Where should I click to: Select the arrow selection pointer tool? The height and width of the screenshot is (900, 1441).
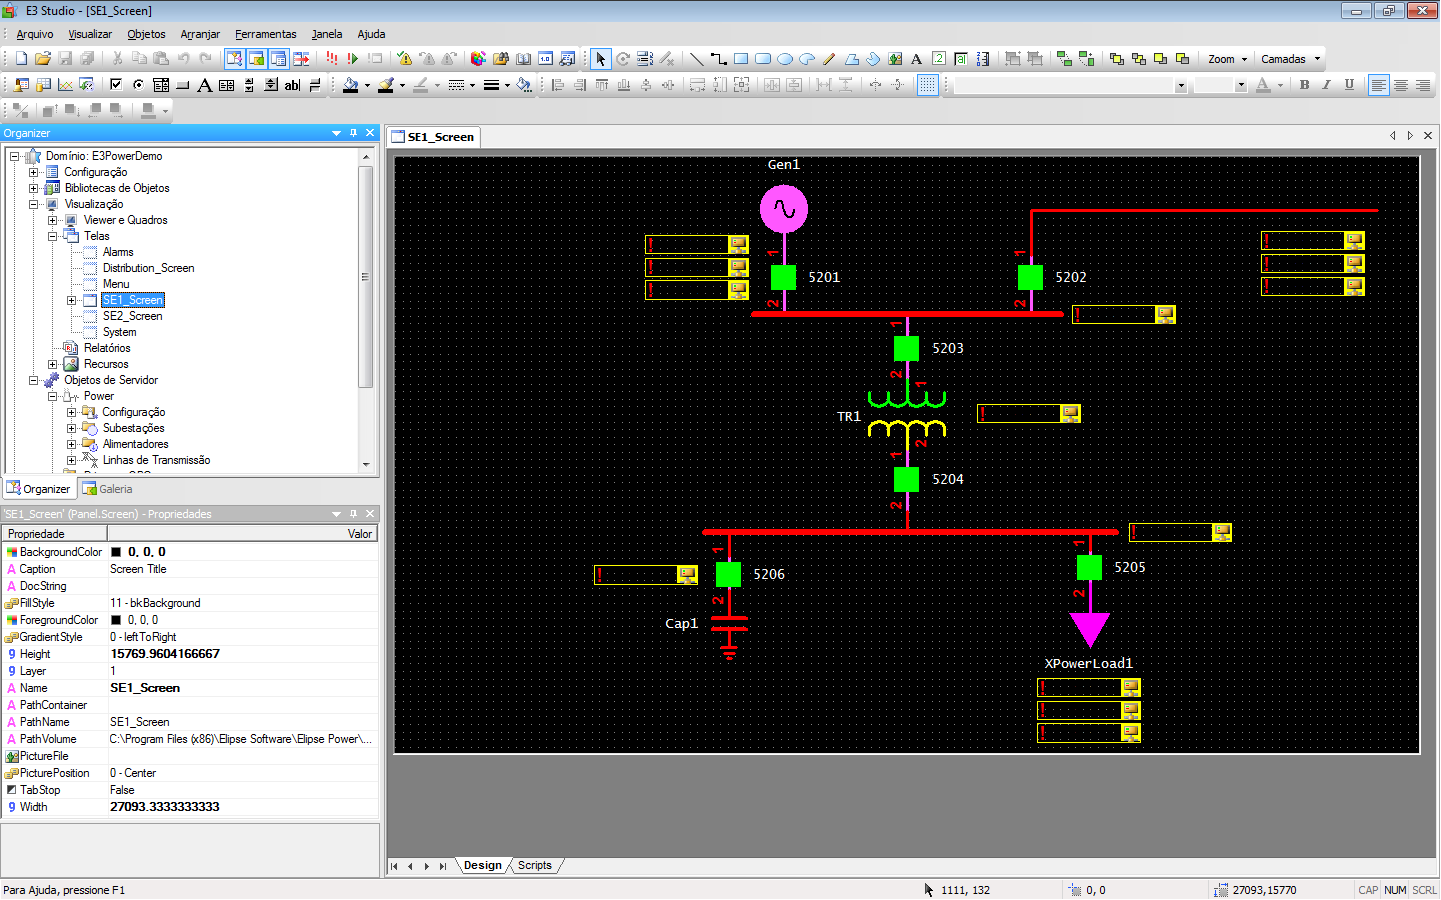(600, 59)
